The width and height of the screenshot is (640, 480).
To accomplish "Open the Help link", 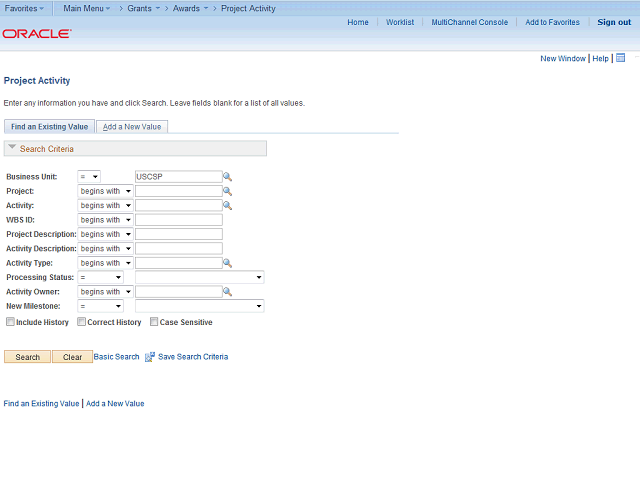I will click(x=600, y=58).
